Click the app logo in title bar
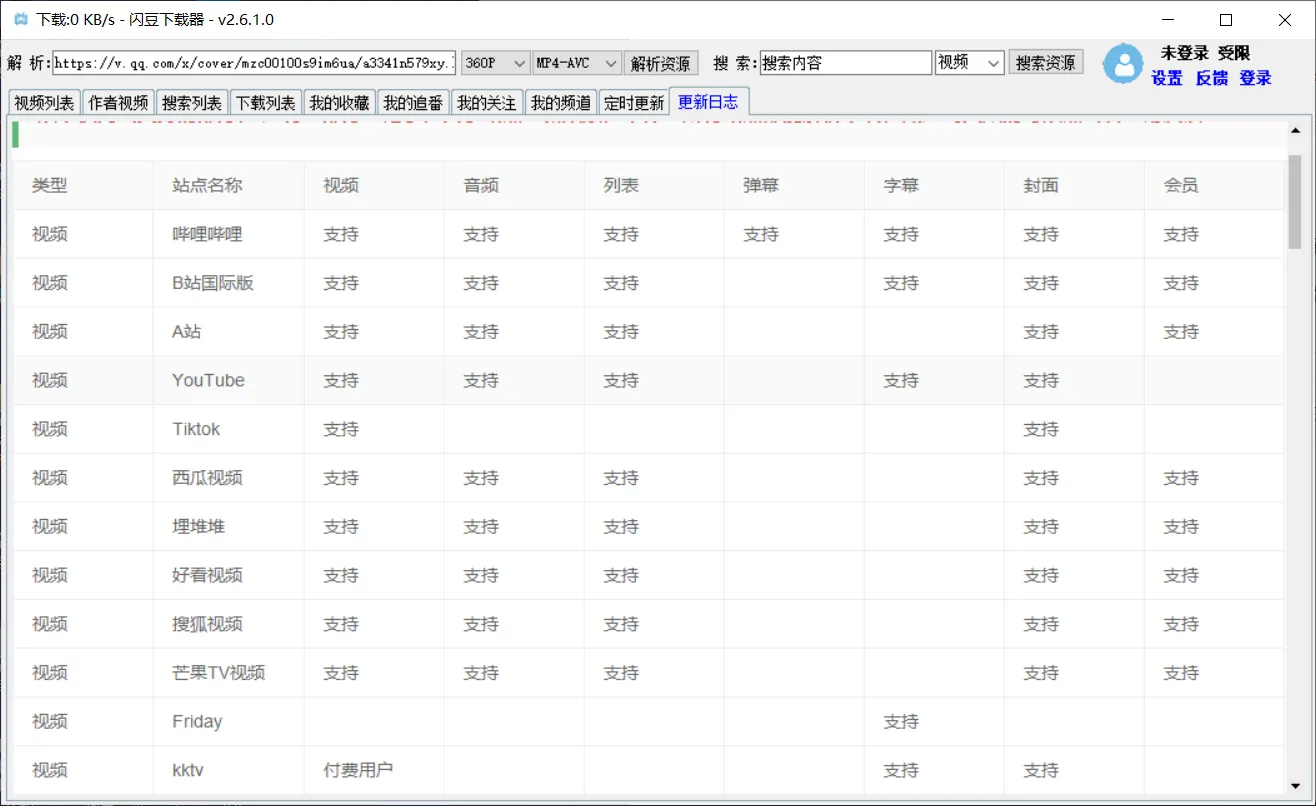The image size is (1316, 806). tap(20, 20)
